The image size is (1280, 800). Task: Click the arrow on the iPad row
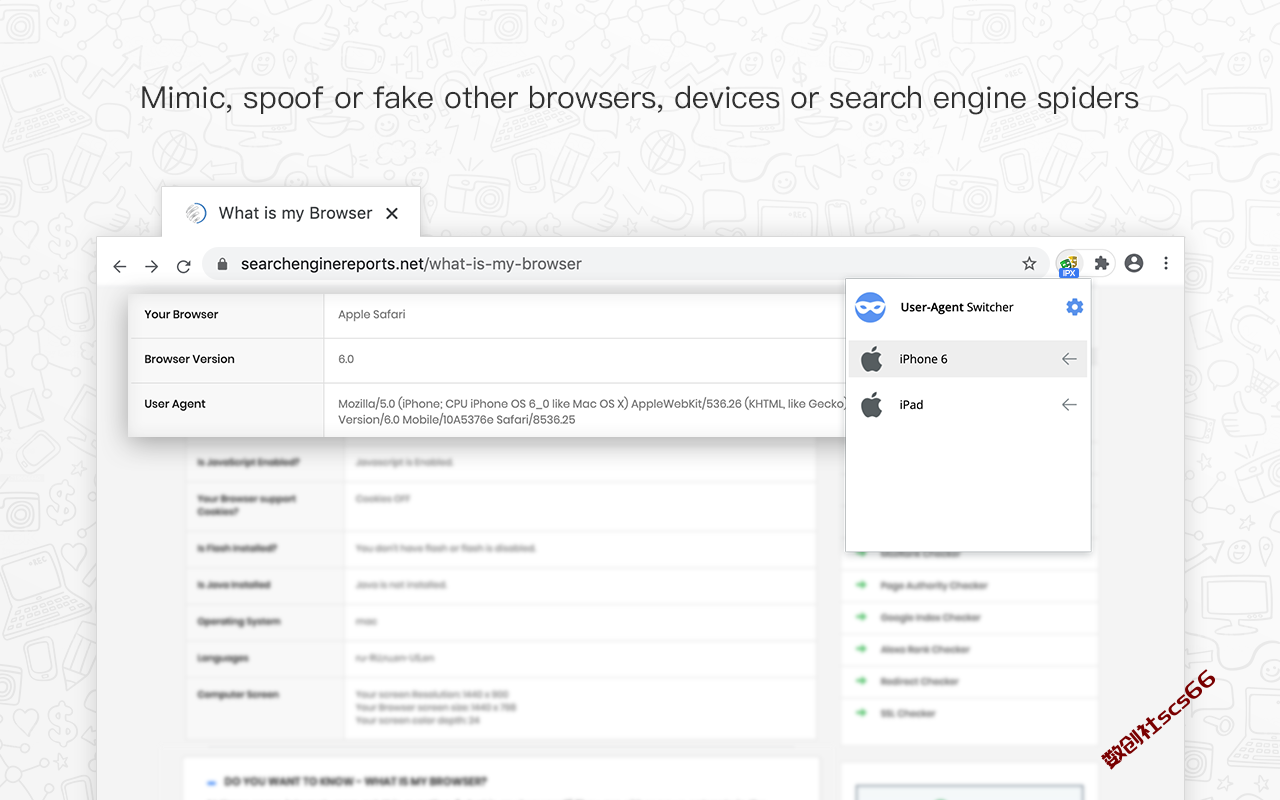(1069, 405)
